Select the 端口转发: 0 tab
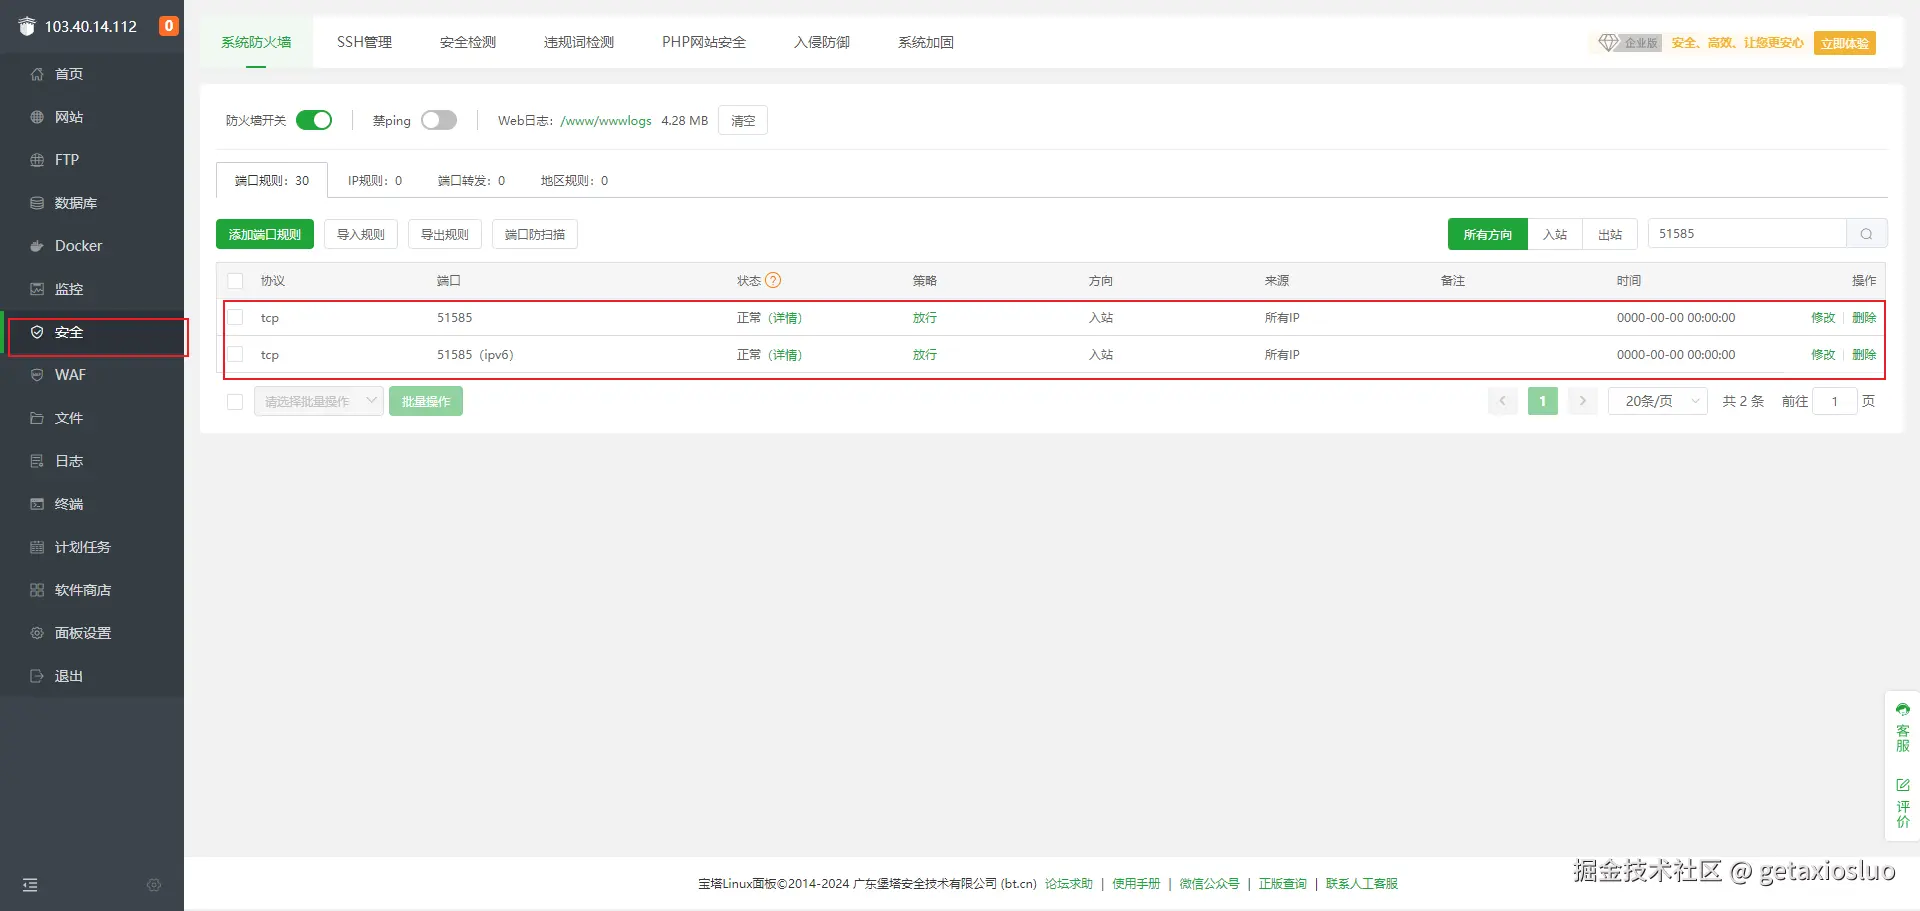1920x911 pixels. [x=472, y=181]
